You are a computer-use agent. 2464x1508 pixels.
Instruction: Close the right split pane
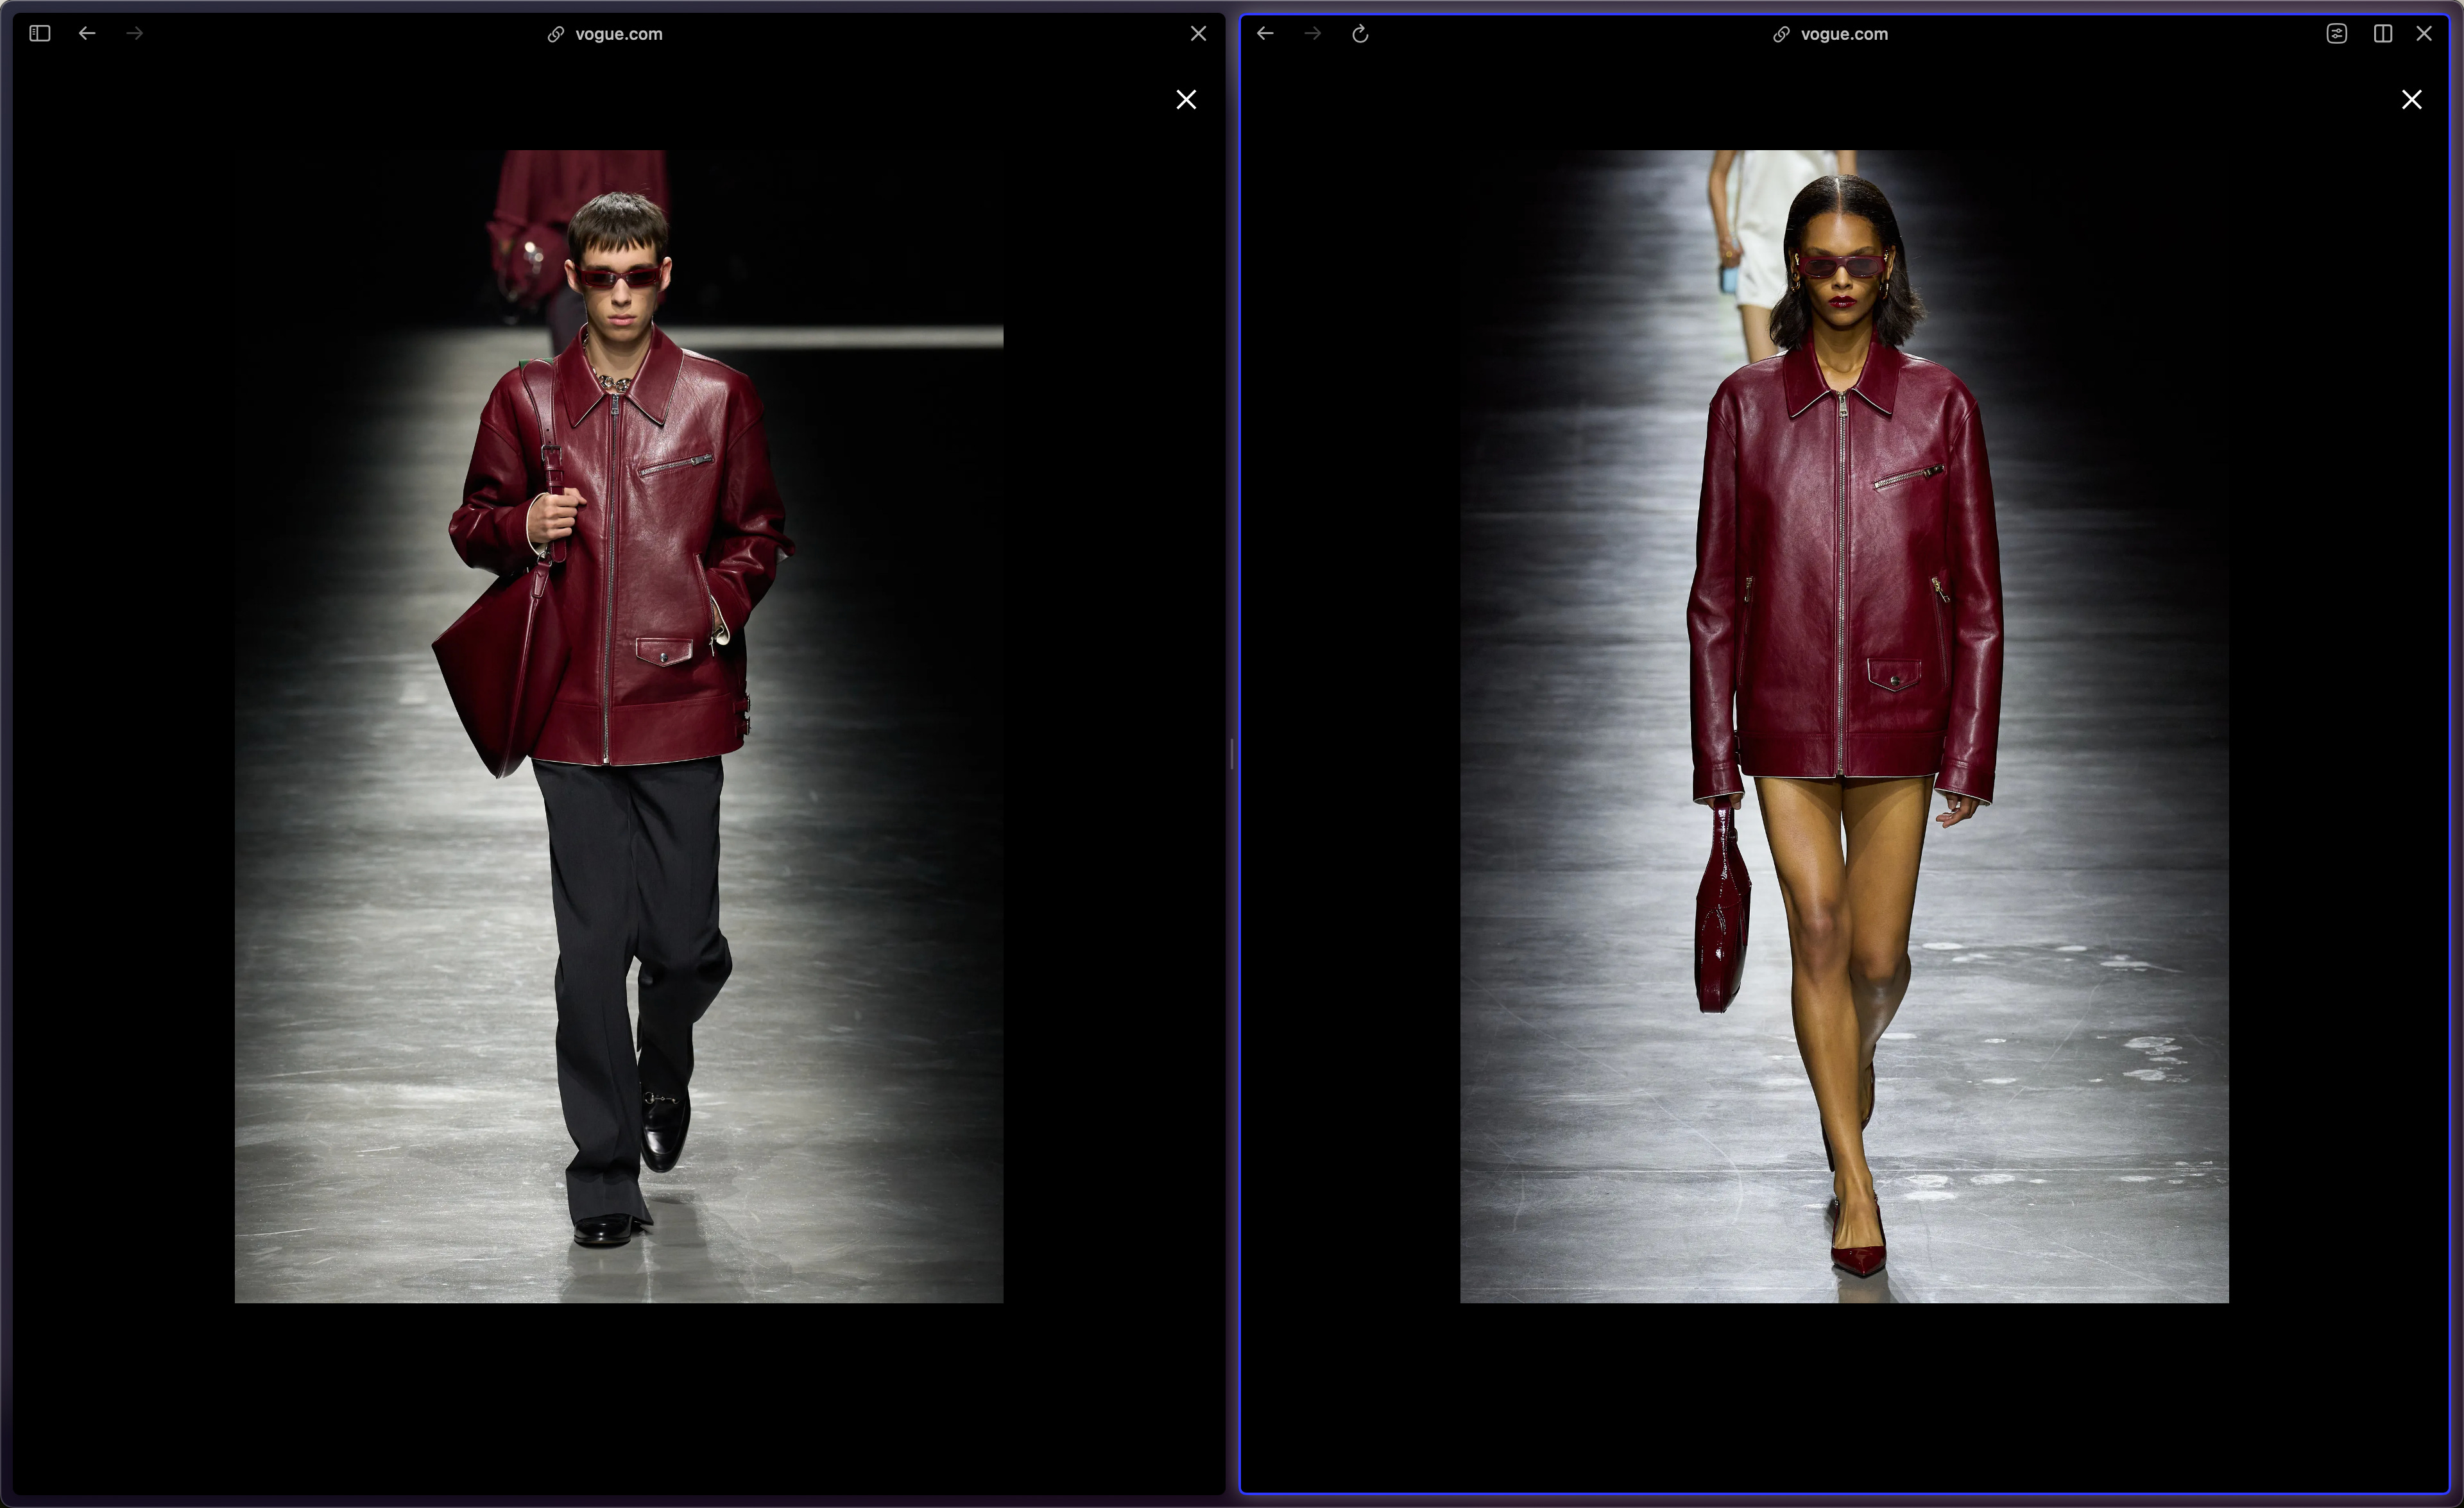click(x=2424, y=34)
